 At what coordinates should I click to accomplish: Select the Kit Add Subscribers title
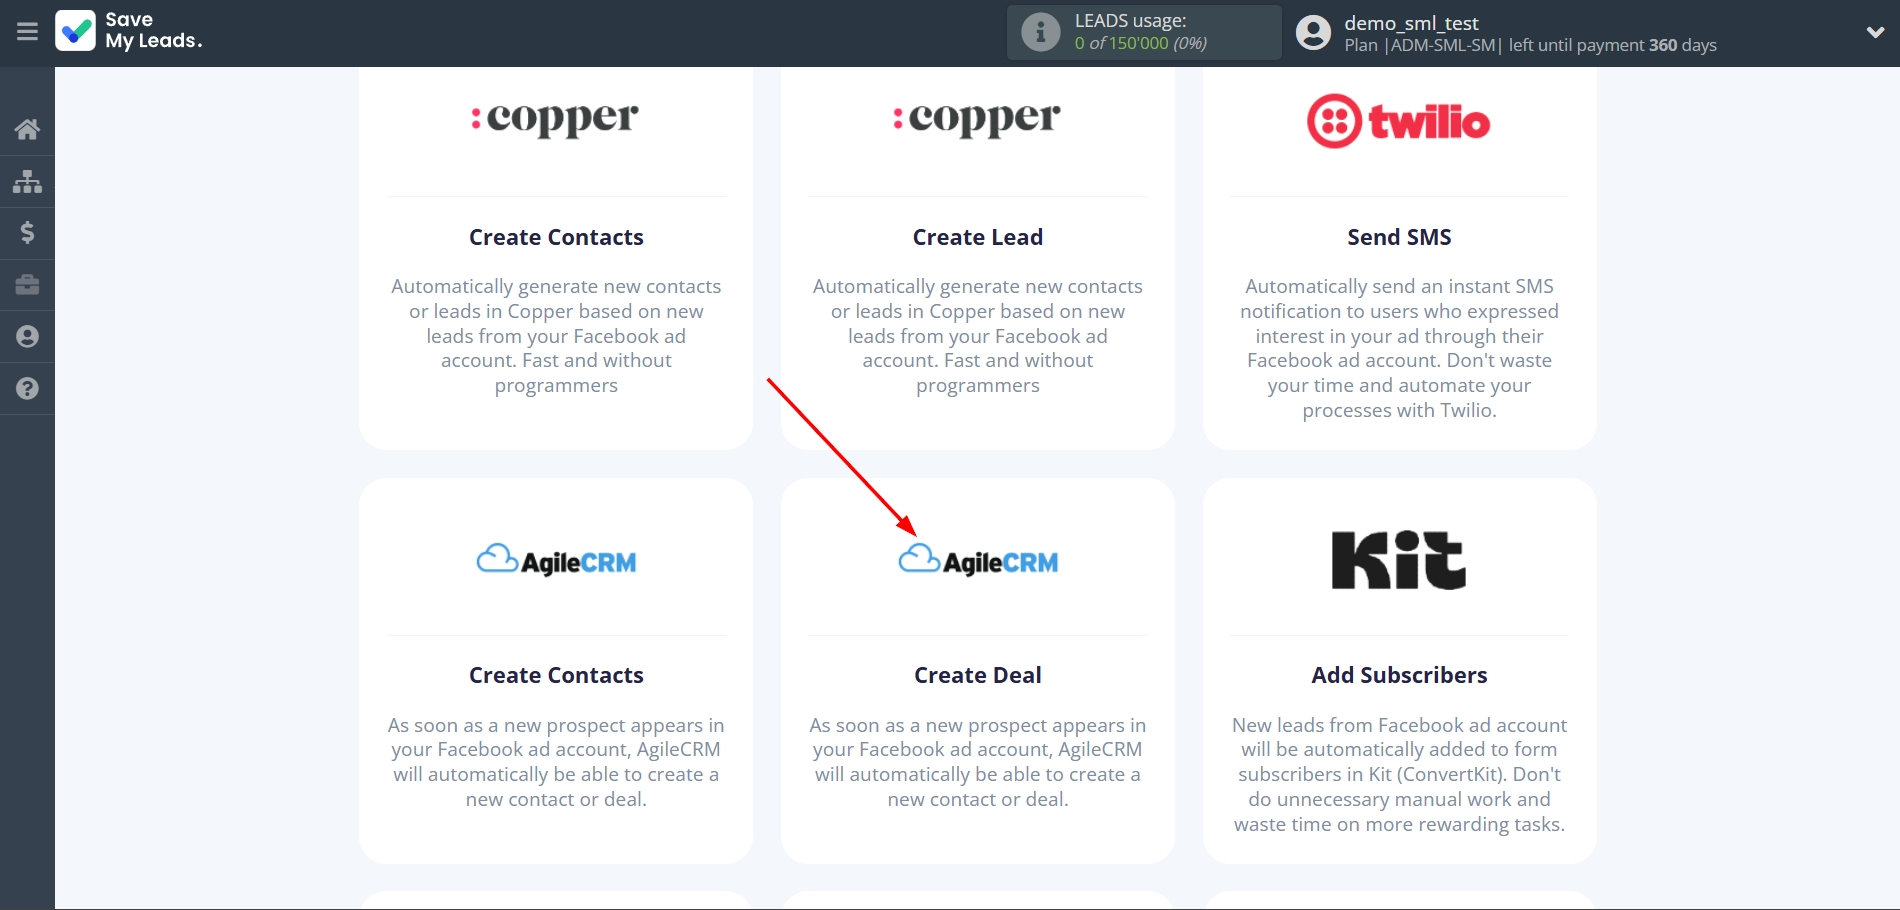(x=1399, y=675)
